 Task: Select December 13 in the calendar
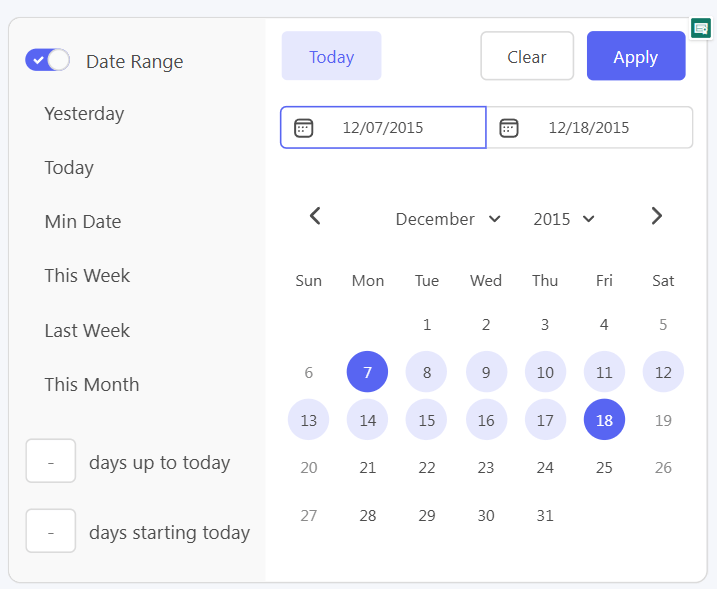point(308,419)
